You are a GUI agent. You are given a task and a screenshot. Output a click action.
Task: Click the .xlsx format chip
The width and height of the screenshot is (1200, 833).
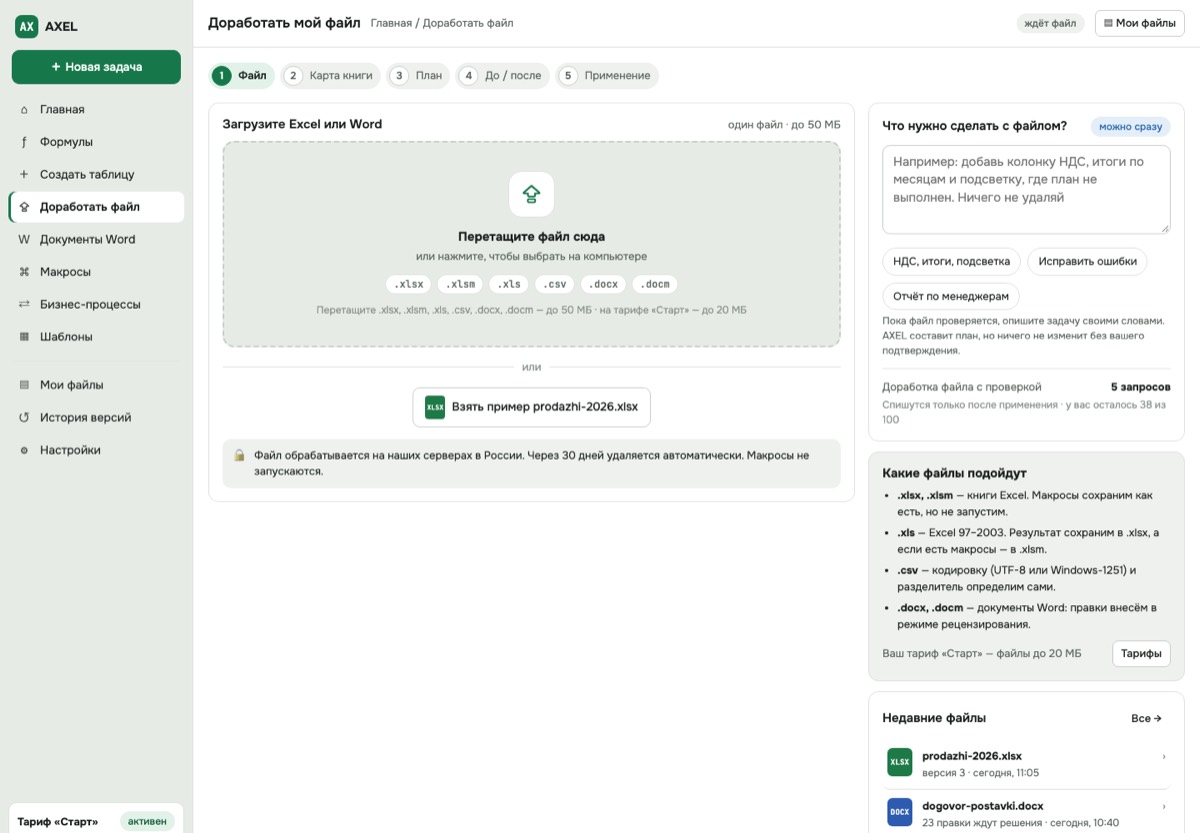pyautogui.click(x=409, y=284)
